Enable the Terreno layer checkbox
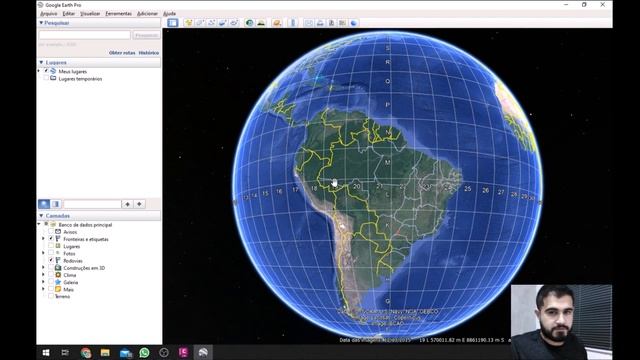 pos(51,296)
